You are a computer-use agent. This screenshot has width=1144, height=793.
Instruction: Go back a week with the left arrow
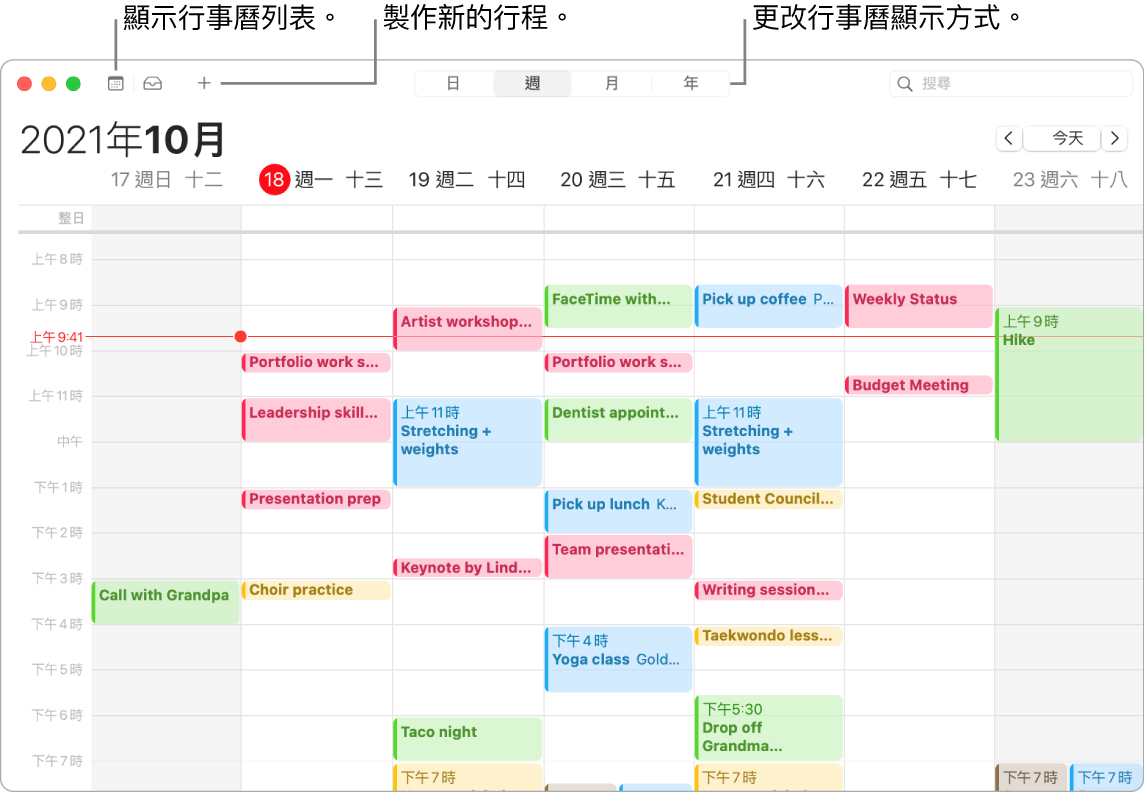[x=1009, y=138]
